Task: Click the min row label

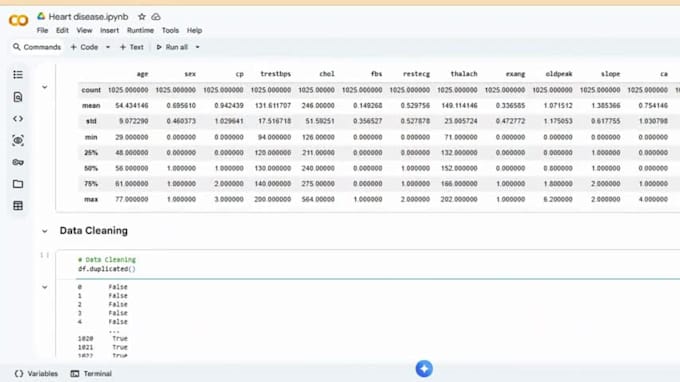Action: click(91, 137)
